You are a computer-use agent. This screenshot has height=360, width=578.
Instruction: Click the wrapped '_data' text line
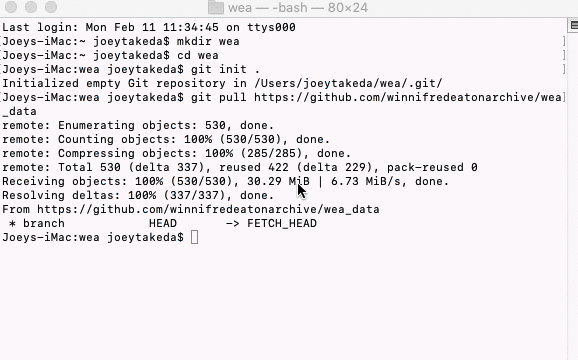19,111
